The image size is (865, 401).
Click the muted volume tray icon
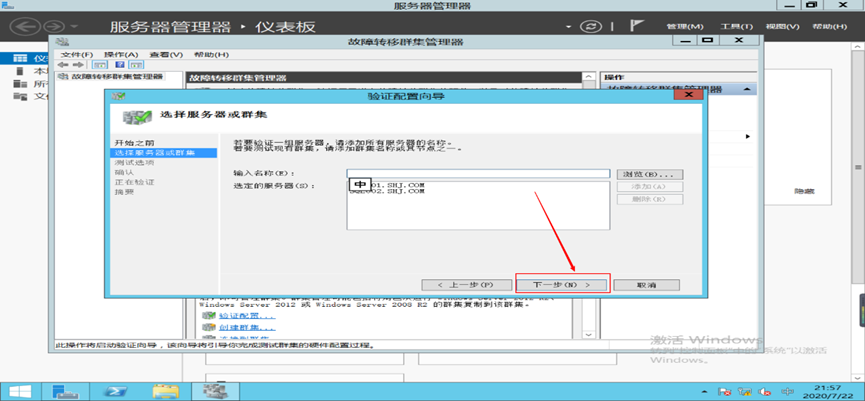pyautogui.click(x=765, y=392)
